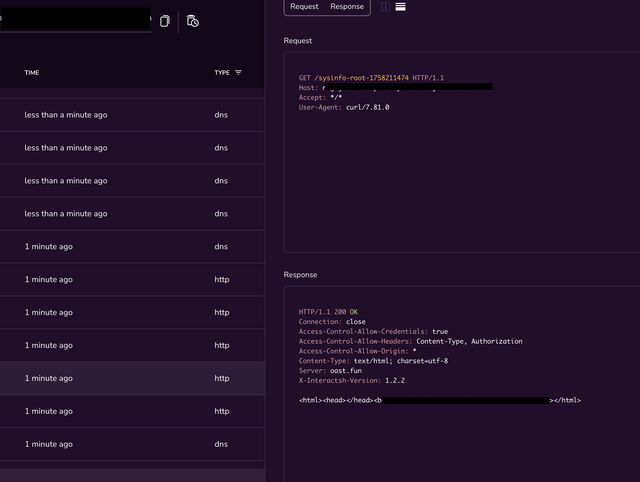Screen dimensions: 640x482
Task: Click Content-Type: text/html; charset=utf-8 line
Action: point(373,361)
